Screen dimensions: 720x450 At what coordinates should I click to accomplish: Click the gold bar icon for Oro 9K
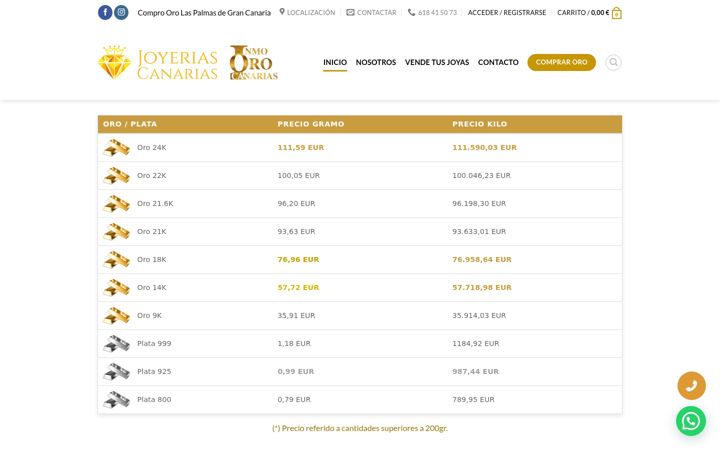click(116, 316)
